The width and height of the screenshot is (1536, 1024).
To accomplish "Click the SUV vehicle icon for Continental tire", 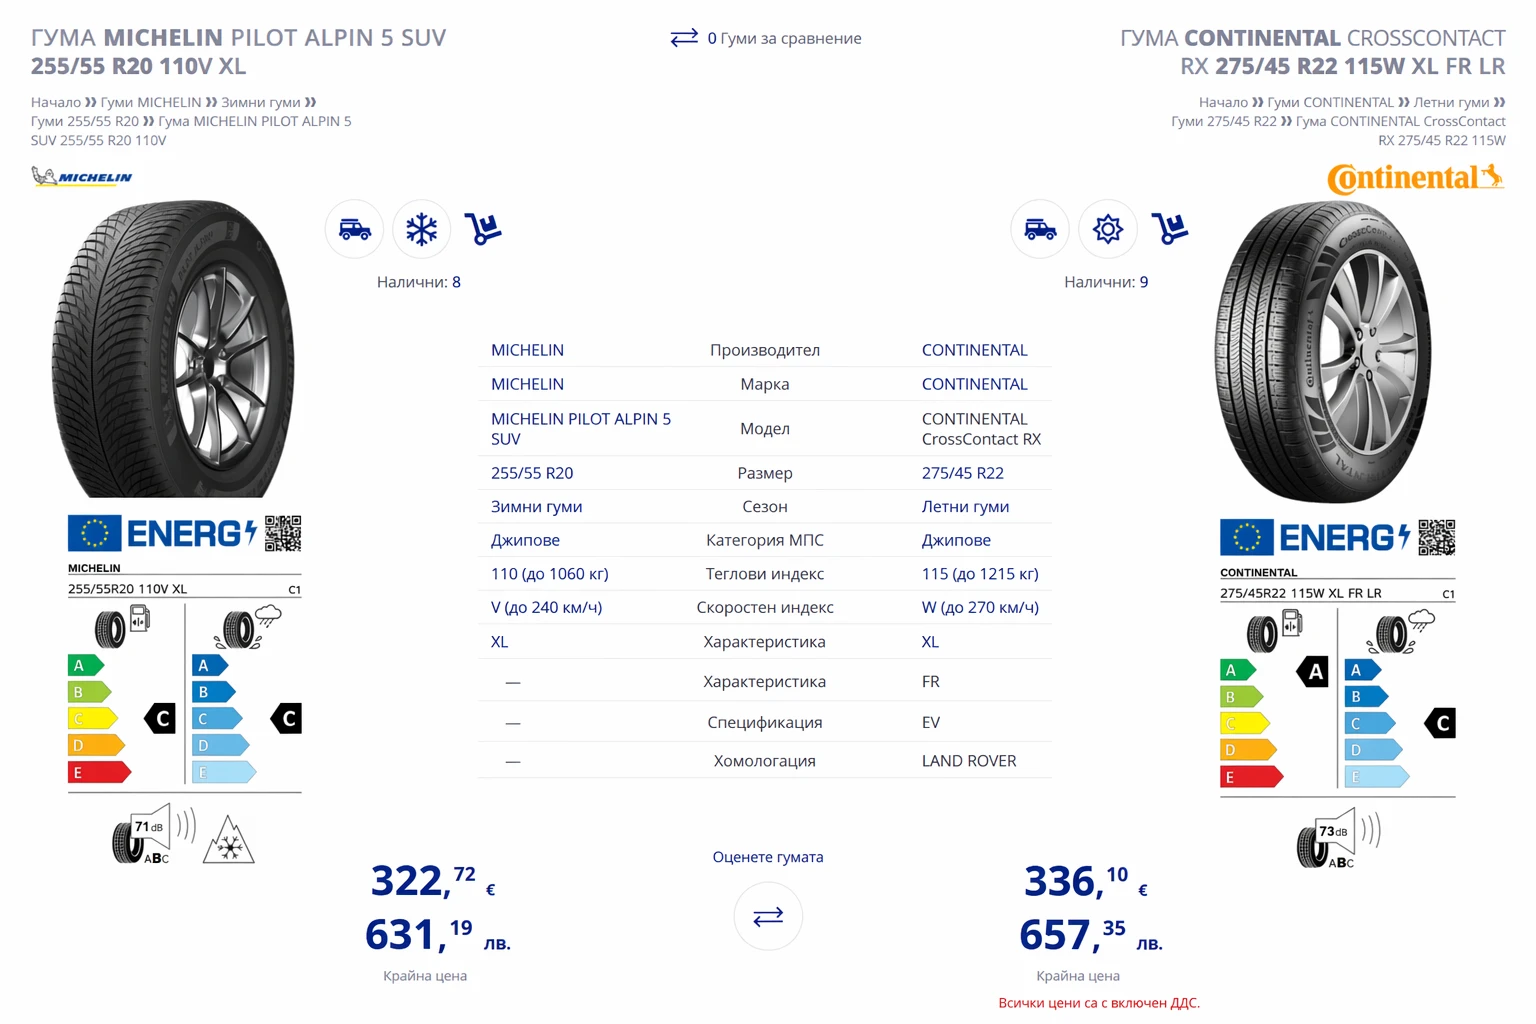I will tap(1040, 230).
